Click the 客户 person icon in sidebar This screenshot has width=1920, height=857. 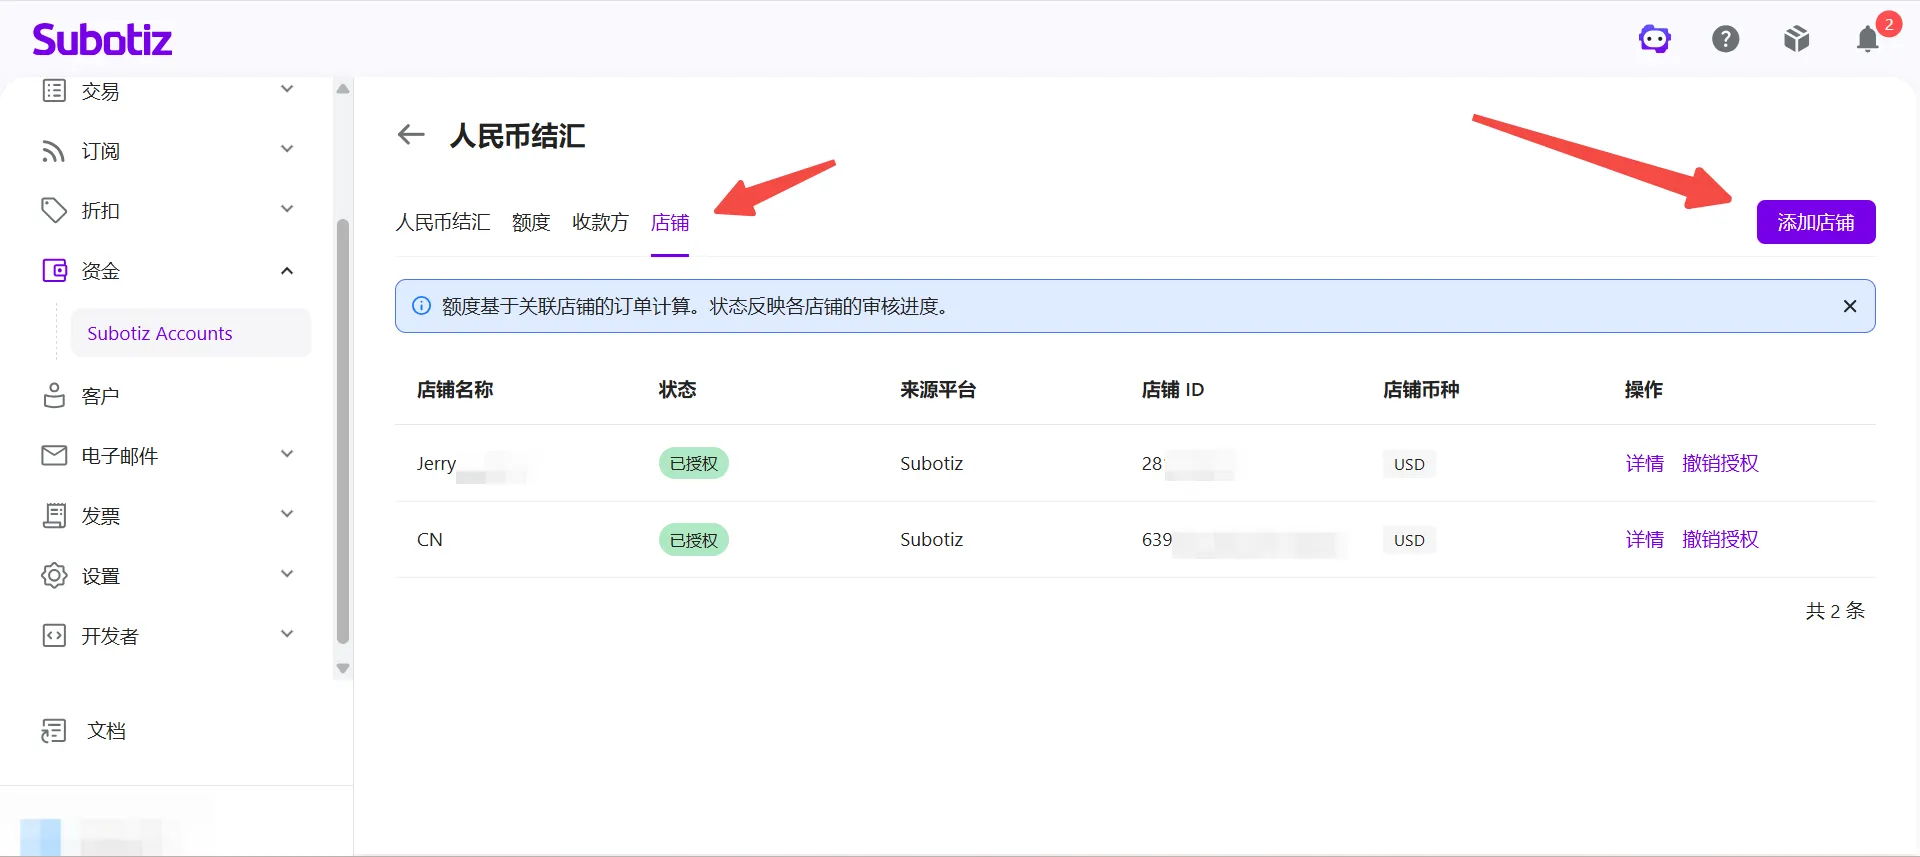[x=54, y=395]
